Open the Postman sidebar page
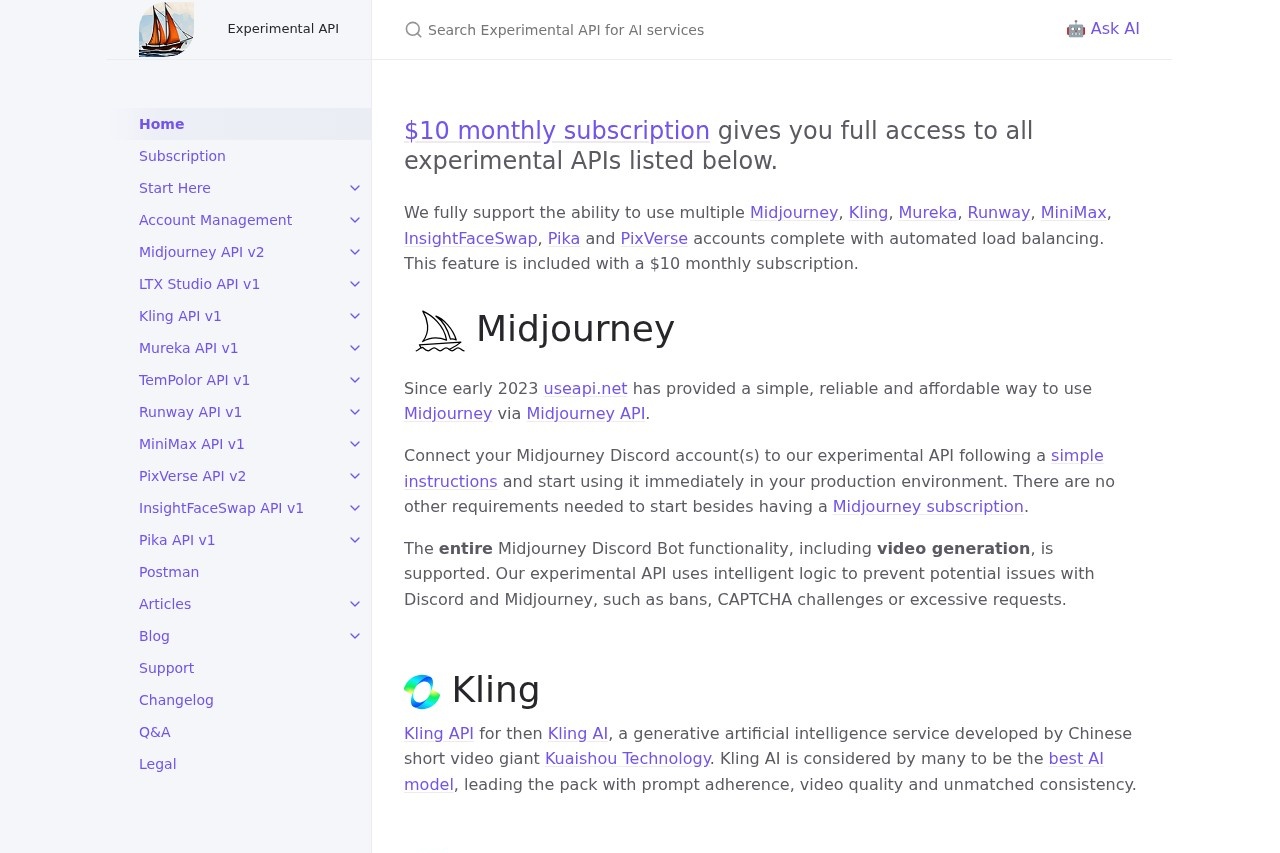The image size is (1280, 853). point(169,572)
